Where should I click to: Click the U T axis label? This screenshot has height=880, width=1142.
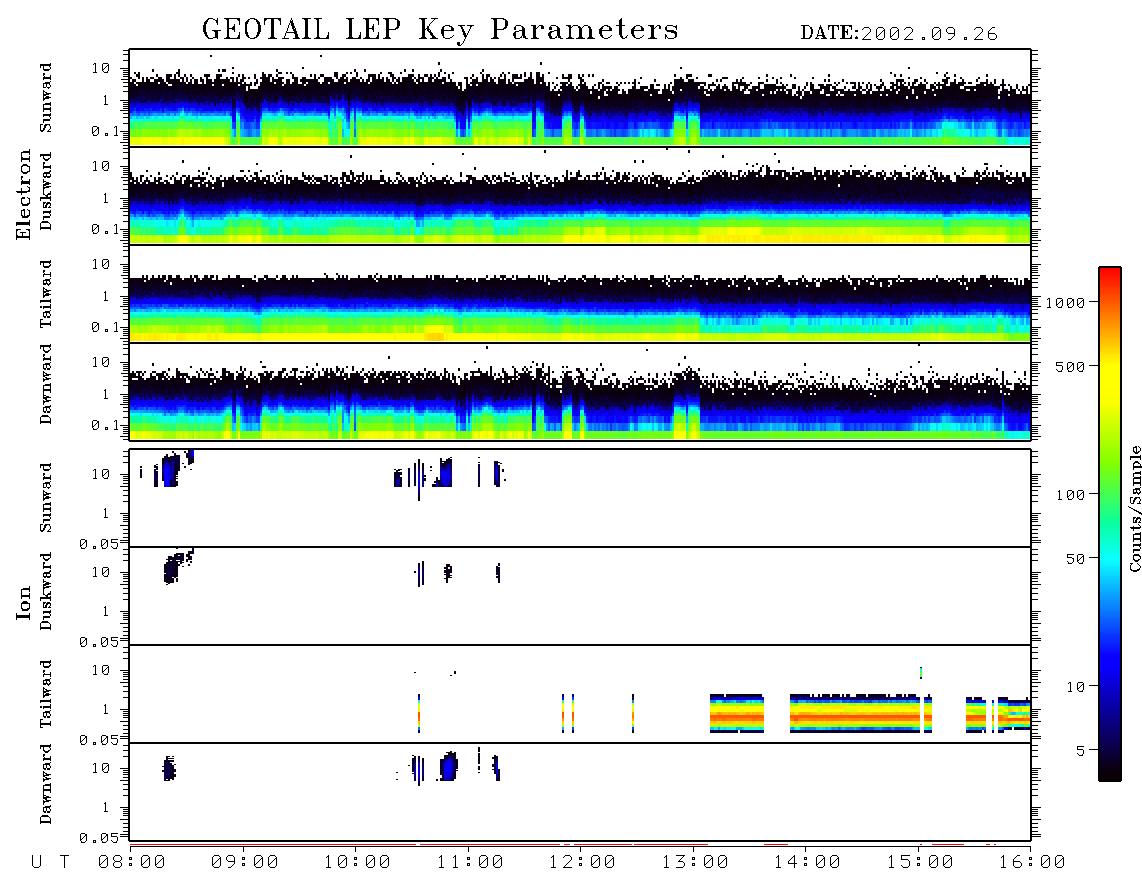click(50, 863)
